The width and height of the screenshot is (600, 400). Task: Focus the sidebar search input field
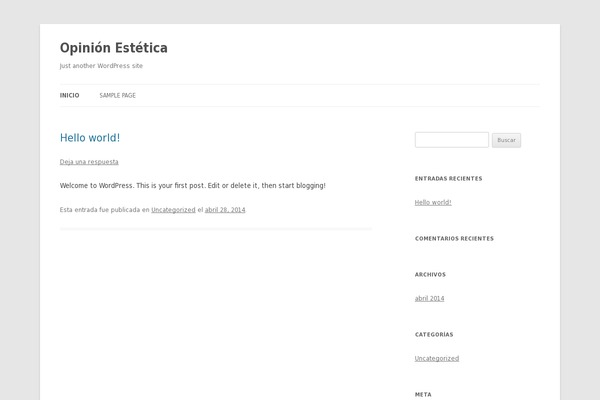[452, 140]
